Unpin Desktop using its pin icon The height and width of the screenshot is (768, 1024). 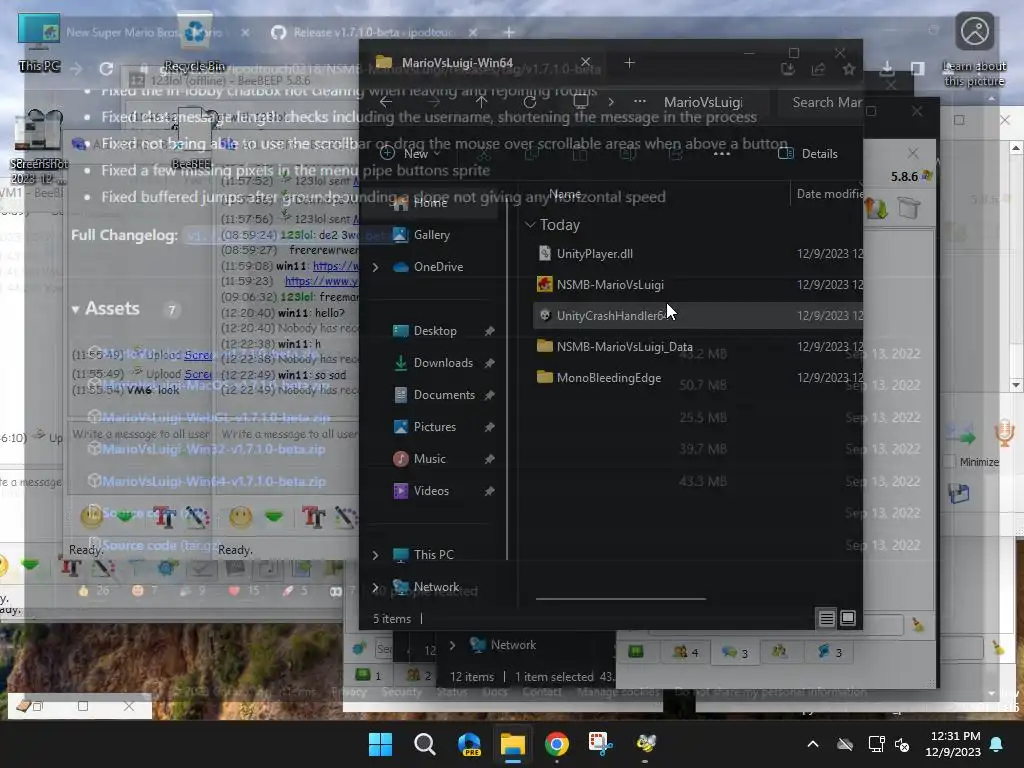(x=489, y=331)
